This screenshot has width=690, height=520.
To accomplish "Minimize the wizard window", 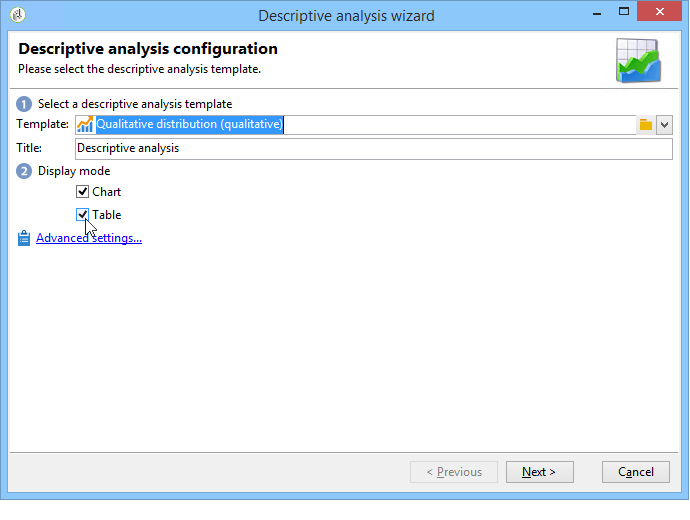I will click(597, 12).
